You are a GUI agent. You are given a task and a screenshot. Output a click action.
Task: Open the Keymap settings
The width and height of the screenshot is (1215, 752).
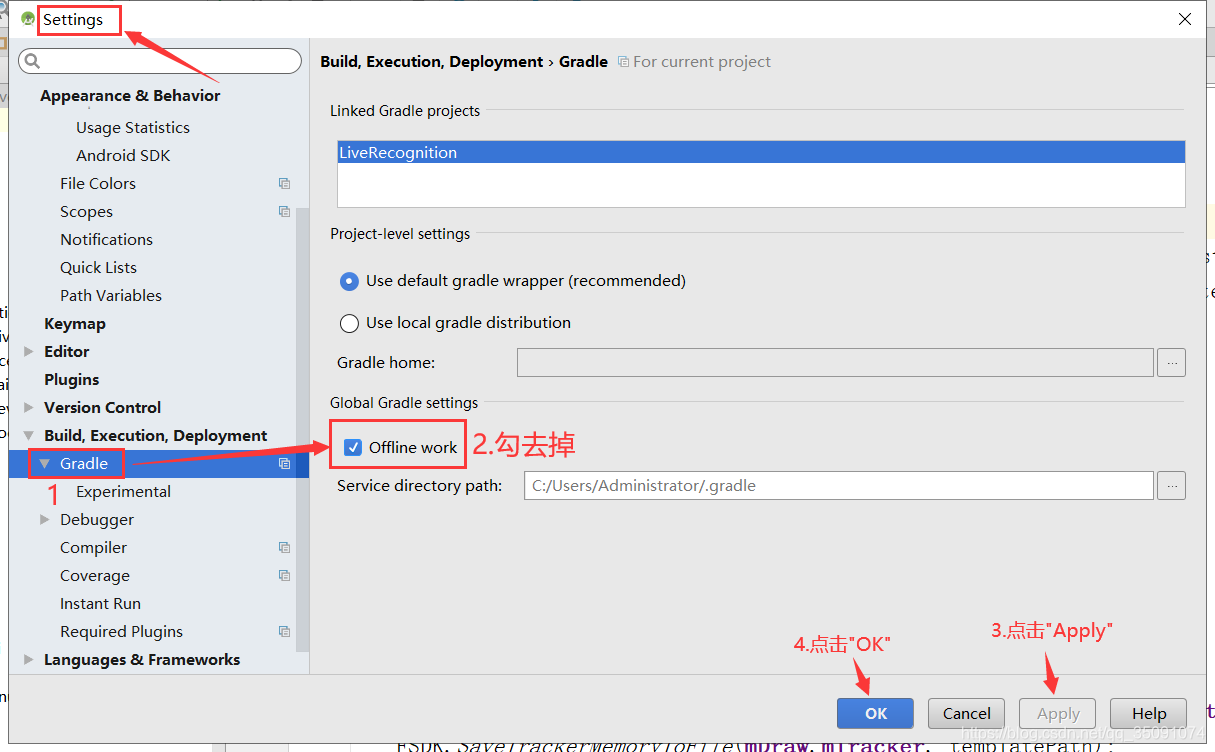tap(75, 323)
